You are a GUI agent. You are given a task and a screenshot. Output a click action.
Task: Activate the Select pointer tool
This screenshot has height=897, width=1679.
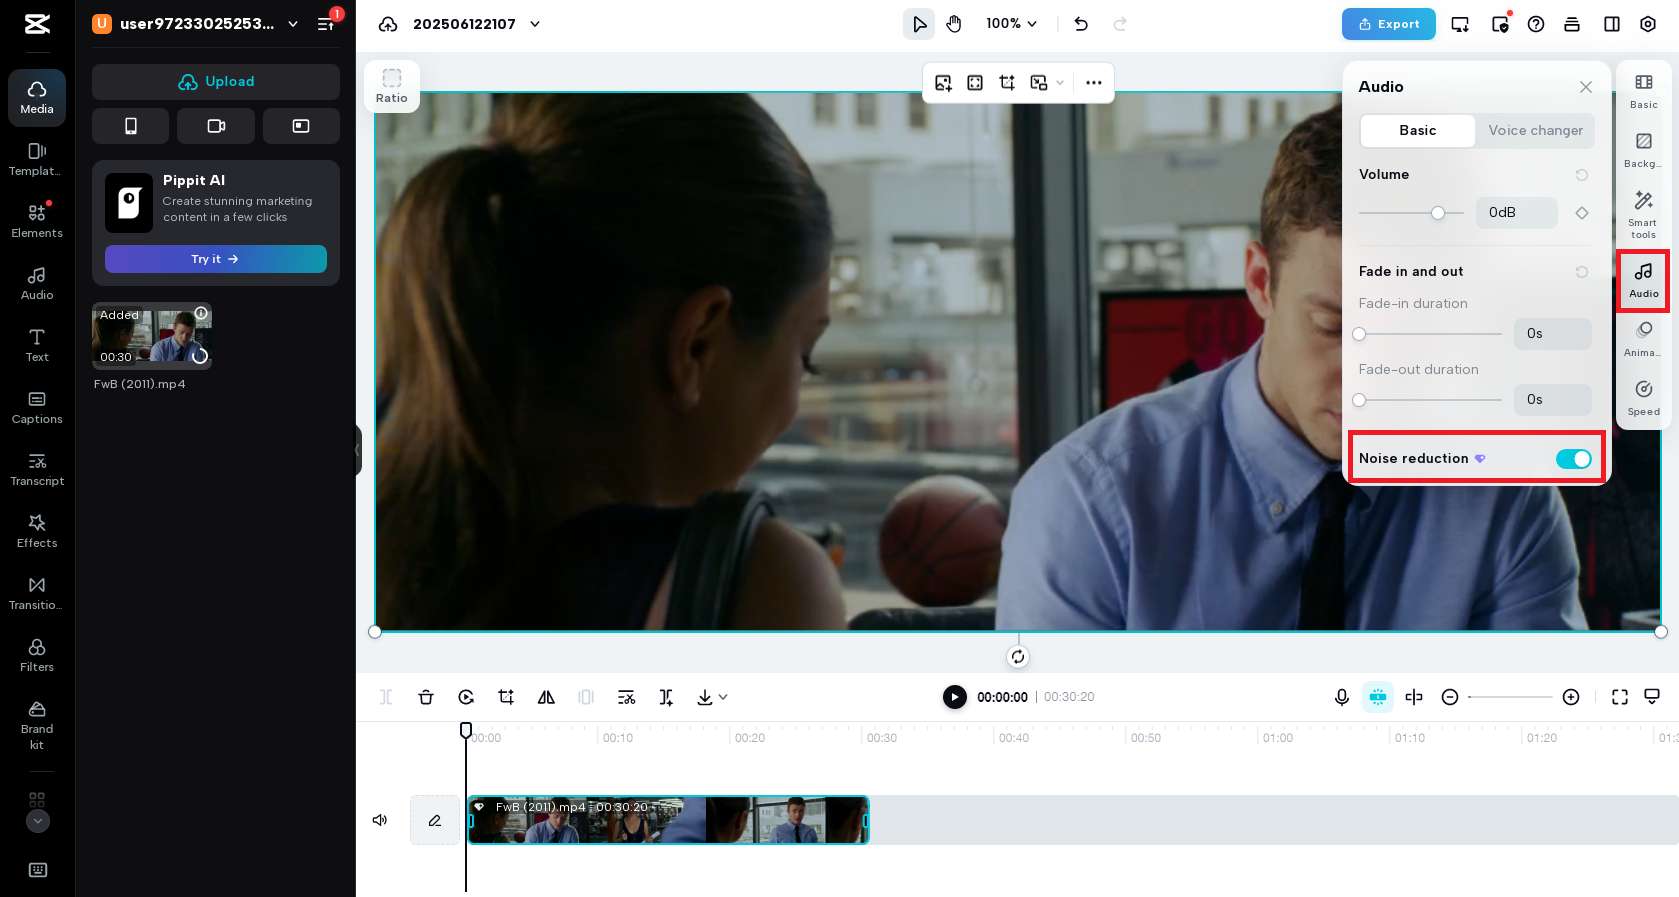[919, 24]
